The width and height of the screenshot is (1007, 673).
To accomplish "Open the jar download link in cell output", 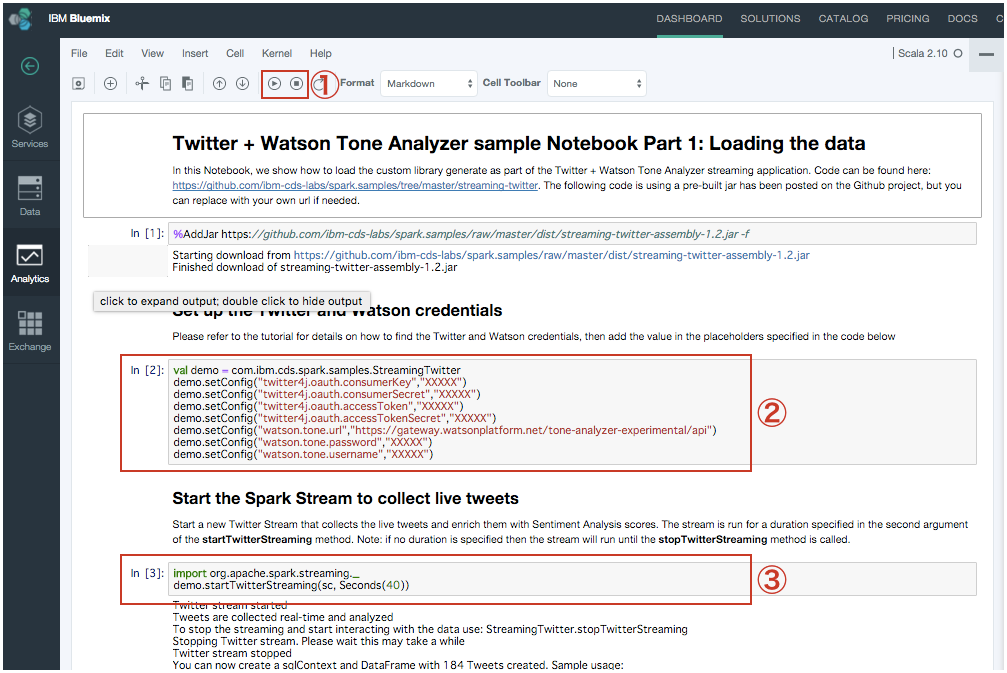I will pyautogui.click(x=551, y=255).
